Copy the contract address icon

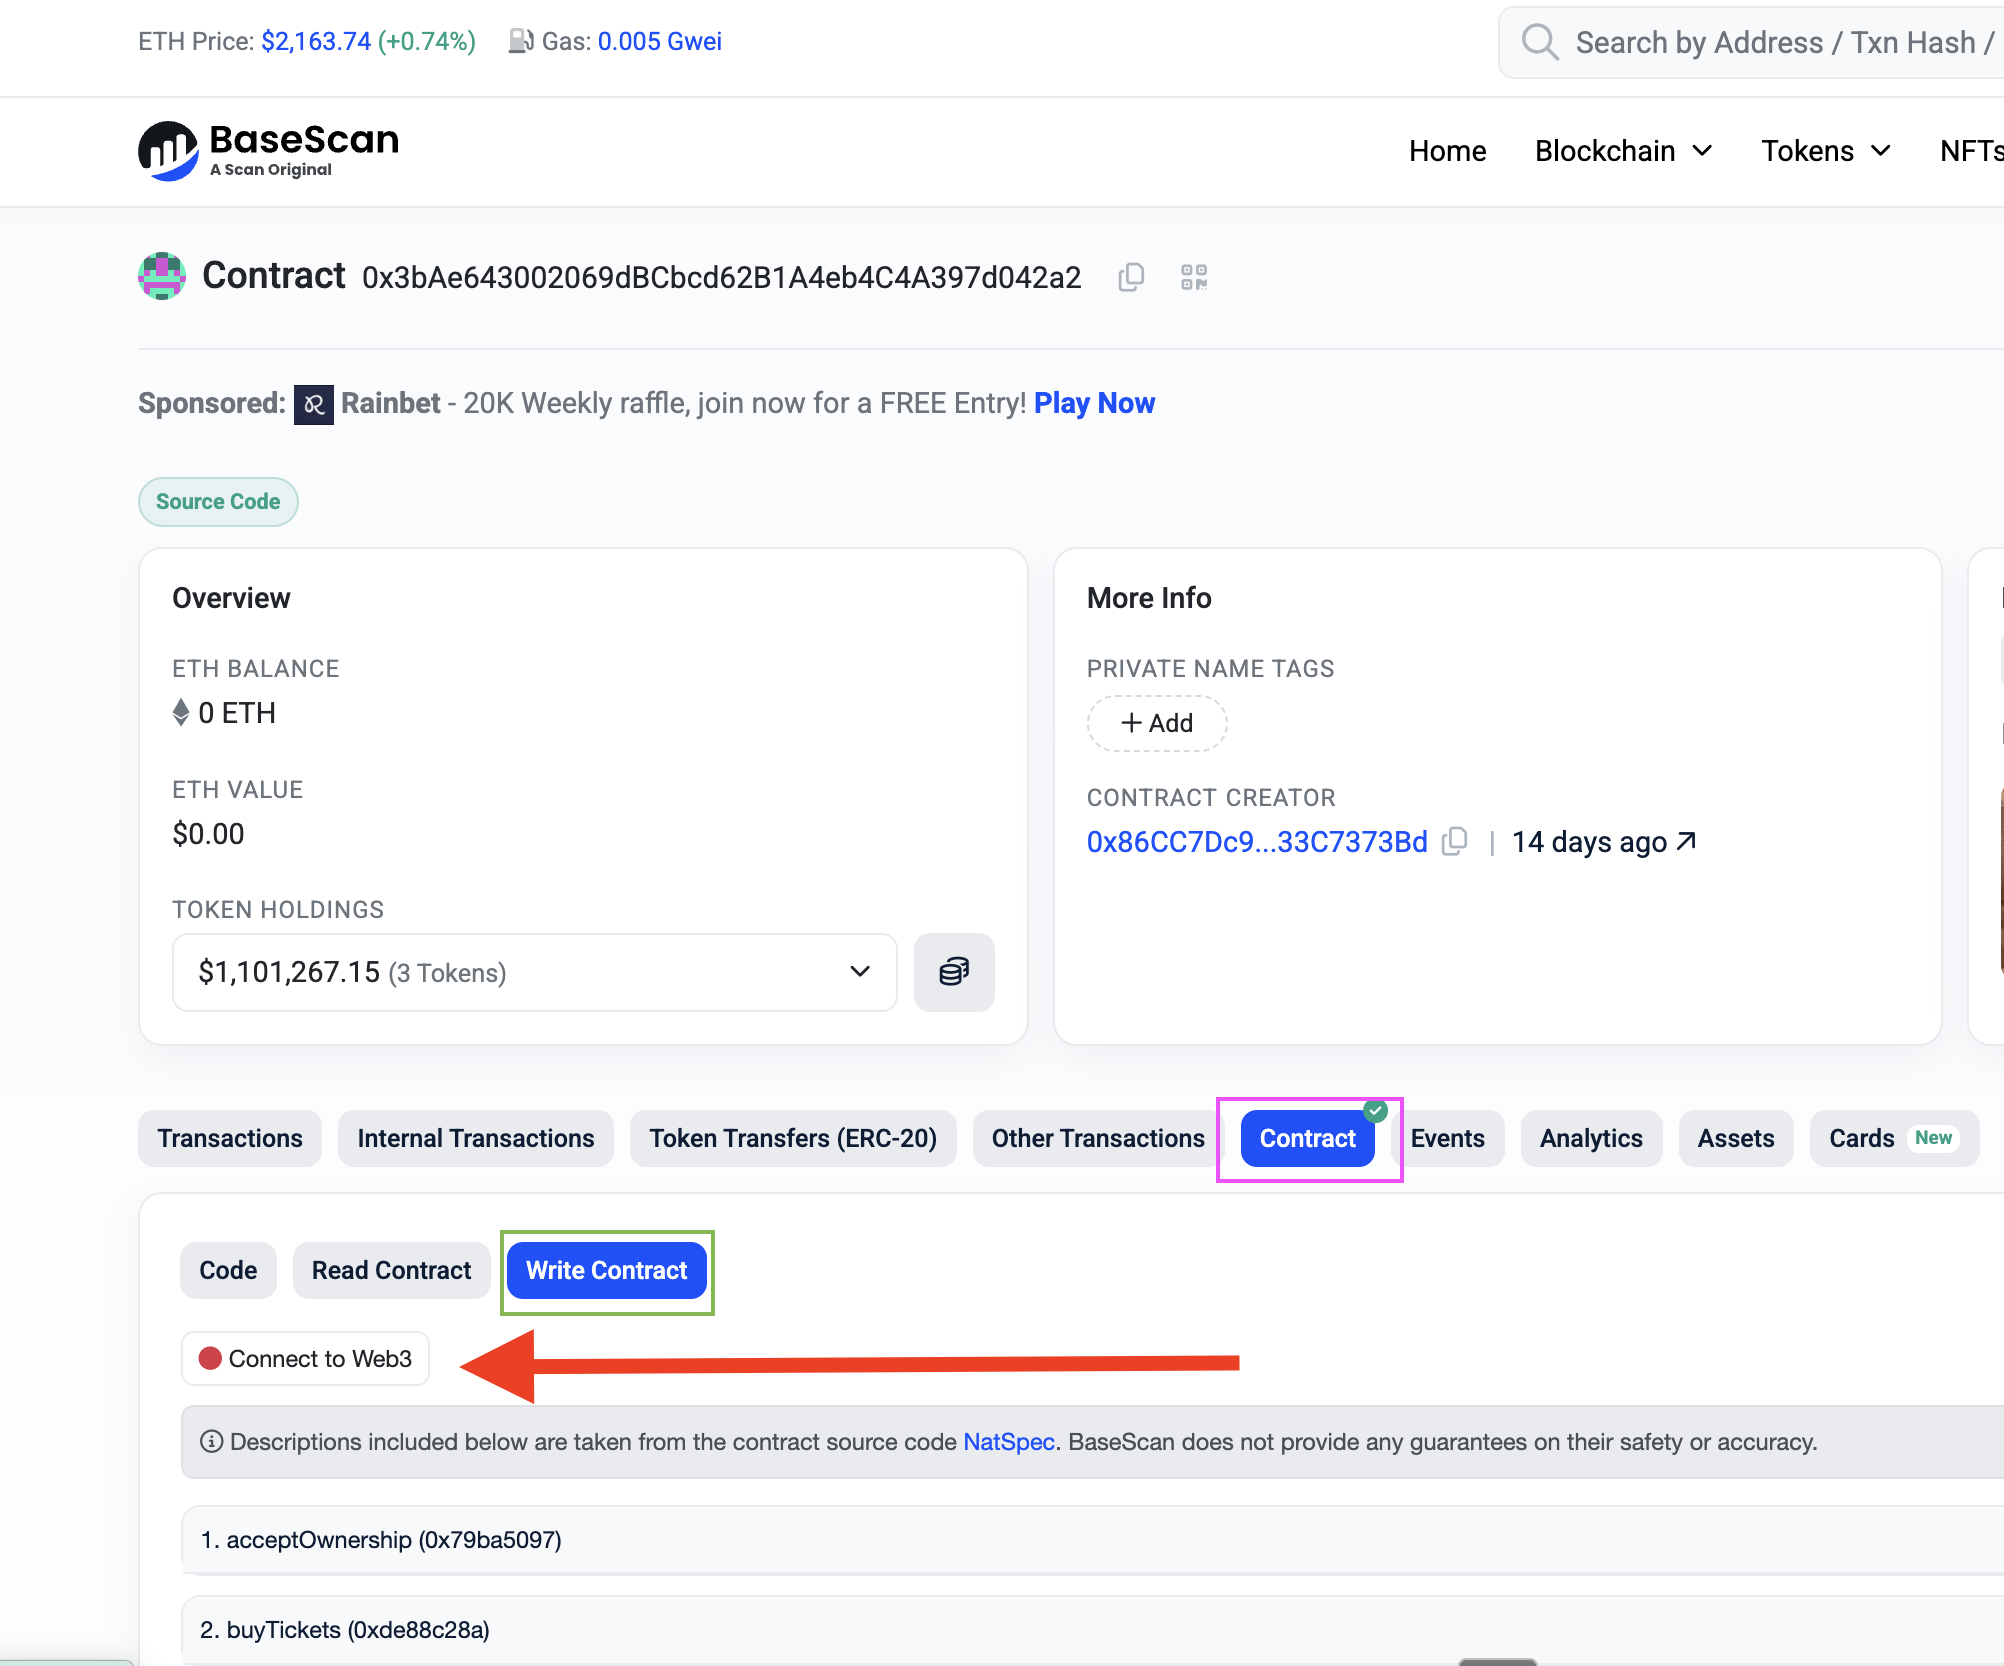tap(1131, 277)
